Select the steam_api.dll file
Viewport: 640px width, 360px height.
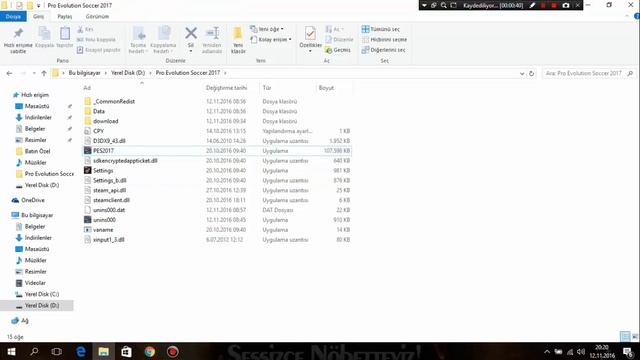216,190
